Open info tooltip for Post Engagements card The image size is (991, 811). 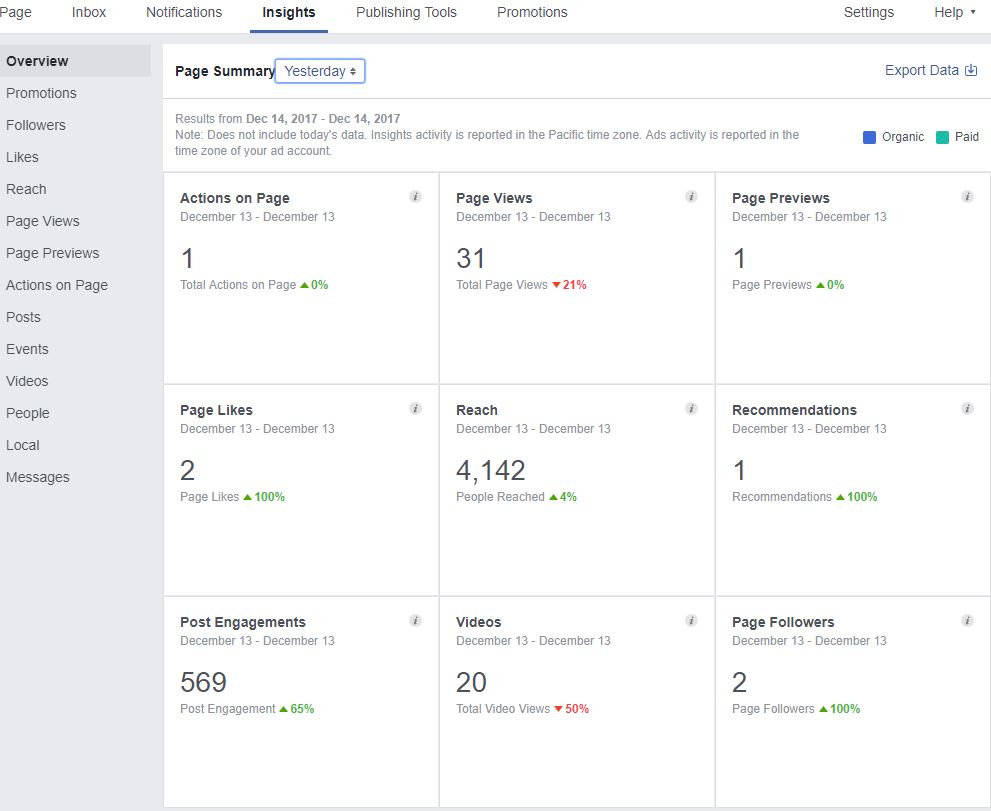click(416, 621)
